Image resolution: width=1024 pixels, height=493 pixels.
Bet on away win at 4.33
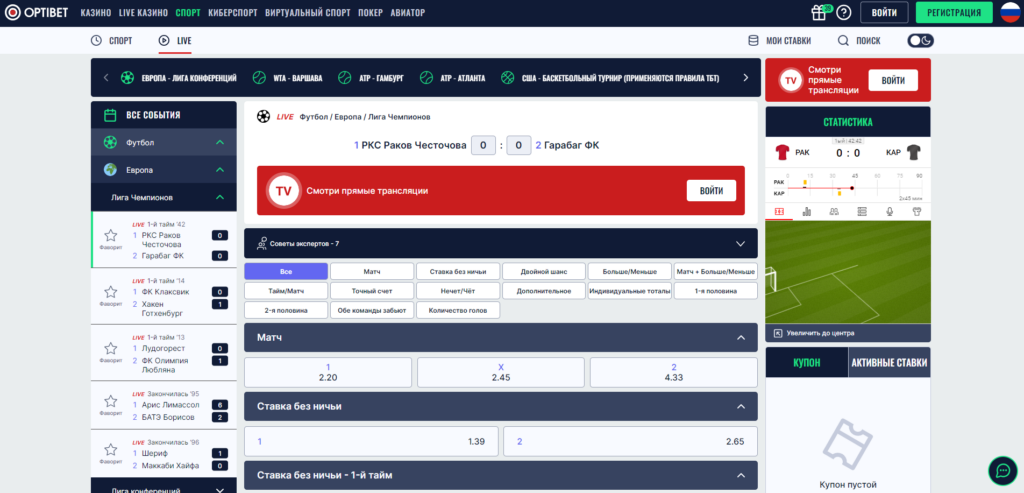point(674,372)
